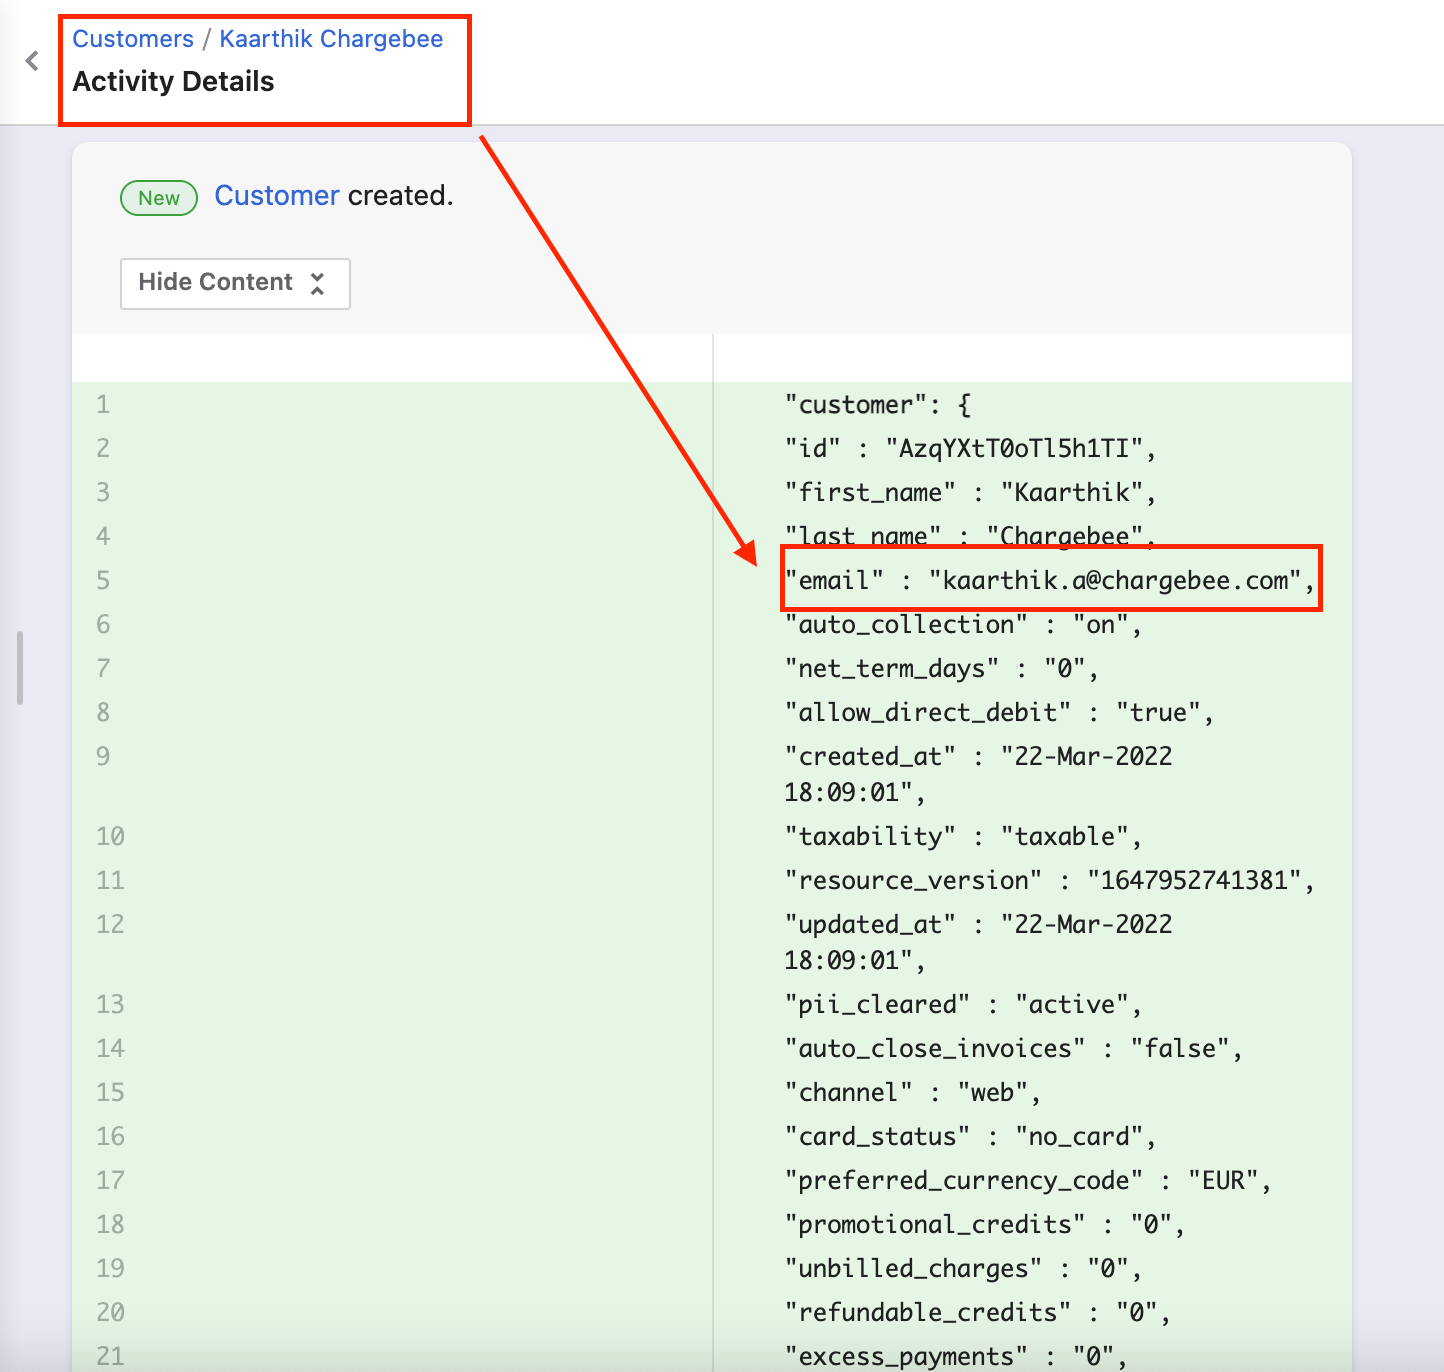Screen dimensions: 1444x1372
Task: Click the Hide Content button
Action: (x=235, y=283)
